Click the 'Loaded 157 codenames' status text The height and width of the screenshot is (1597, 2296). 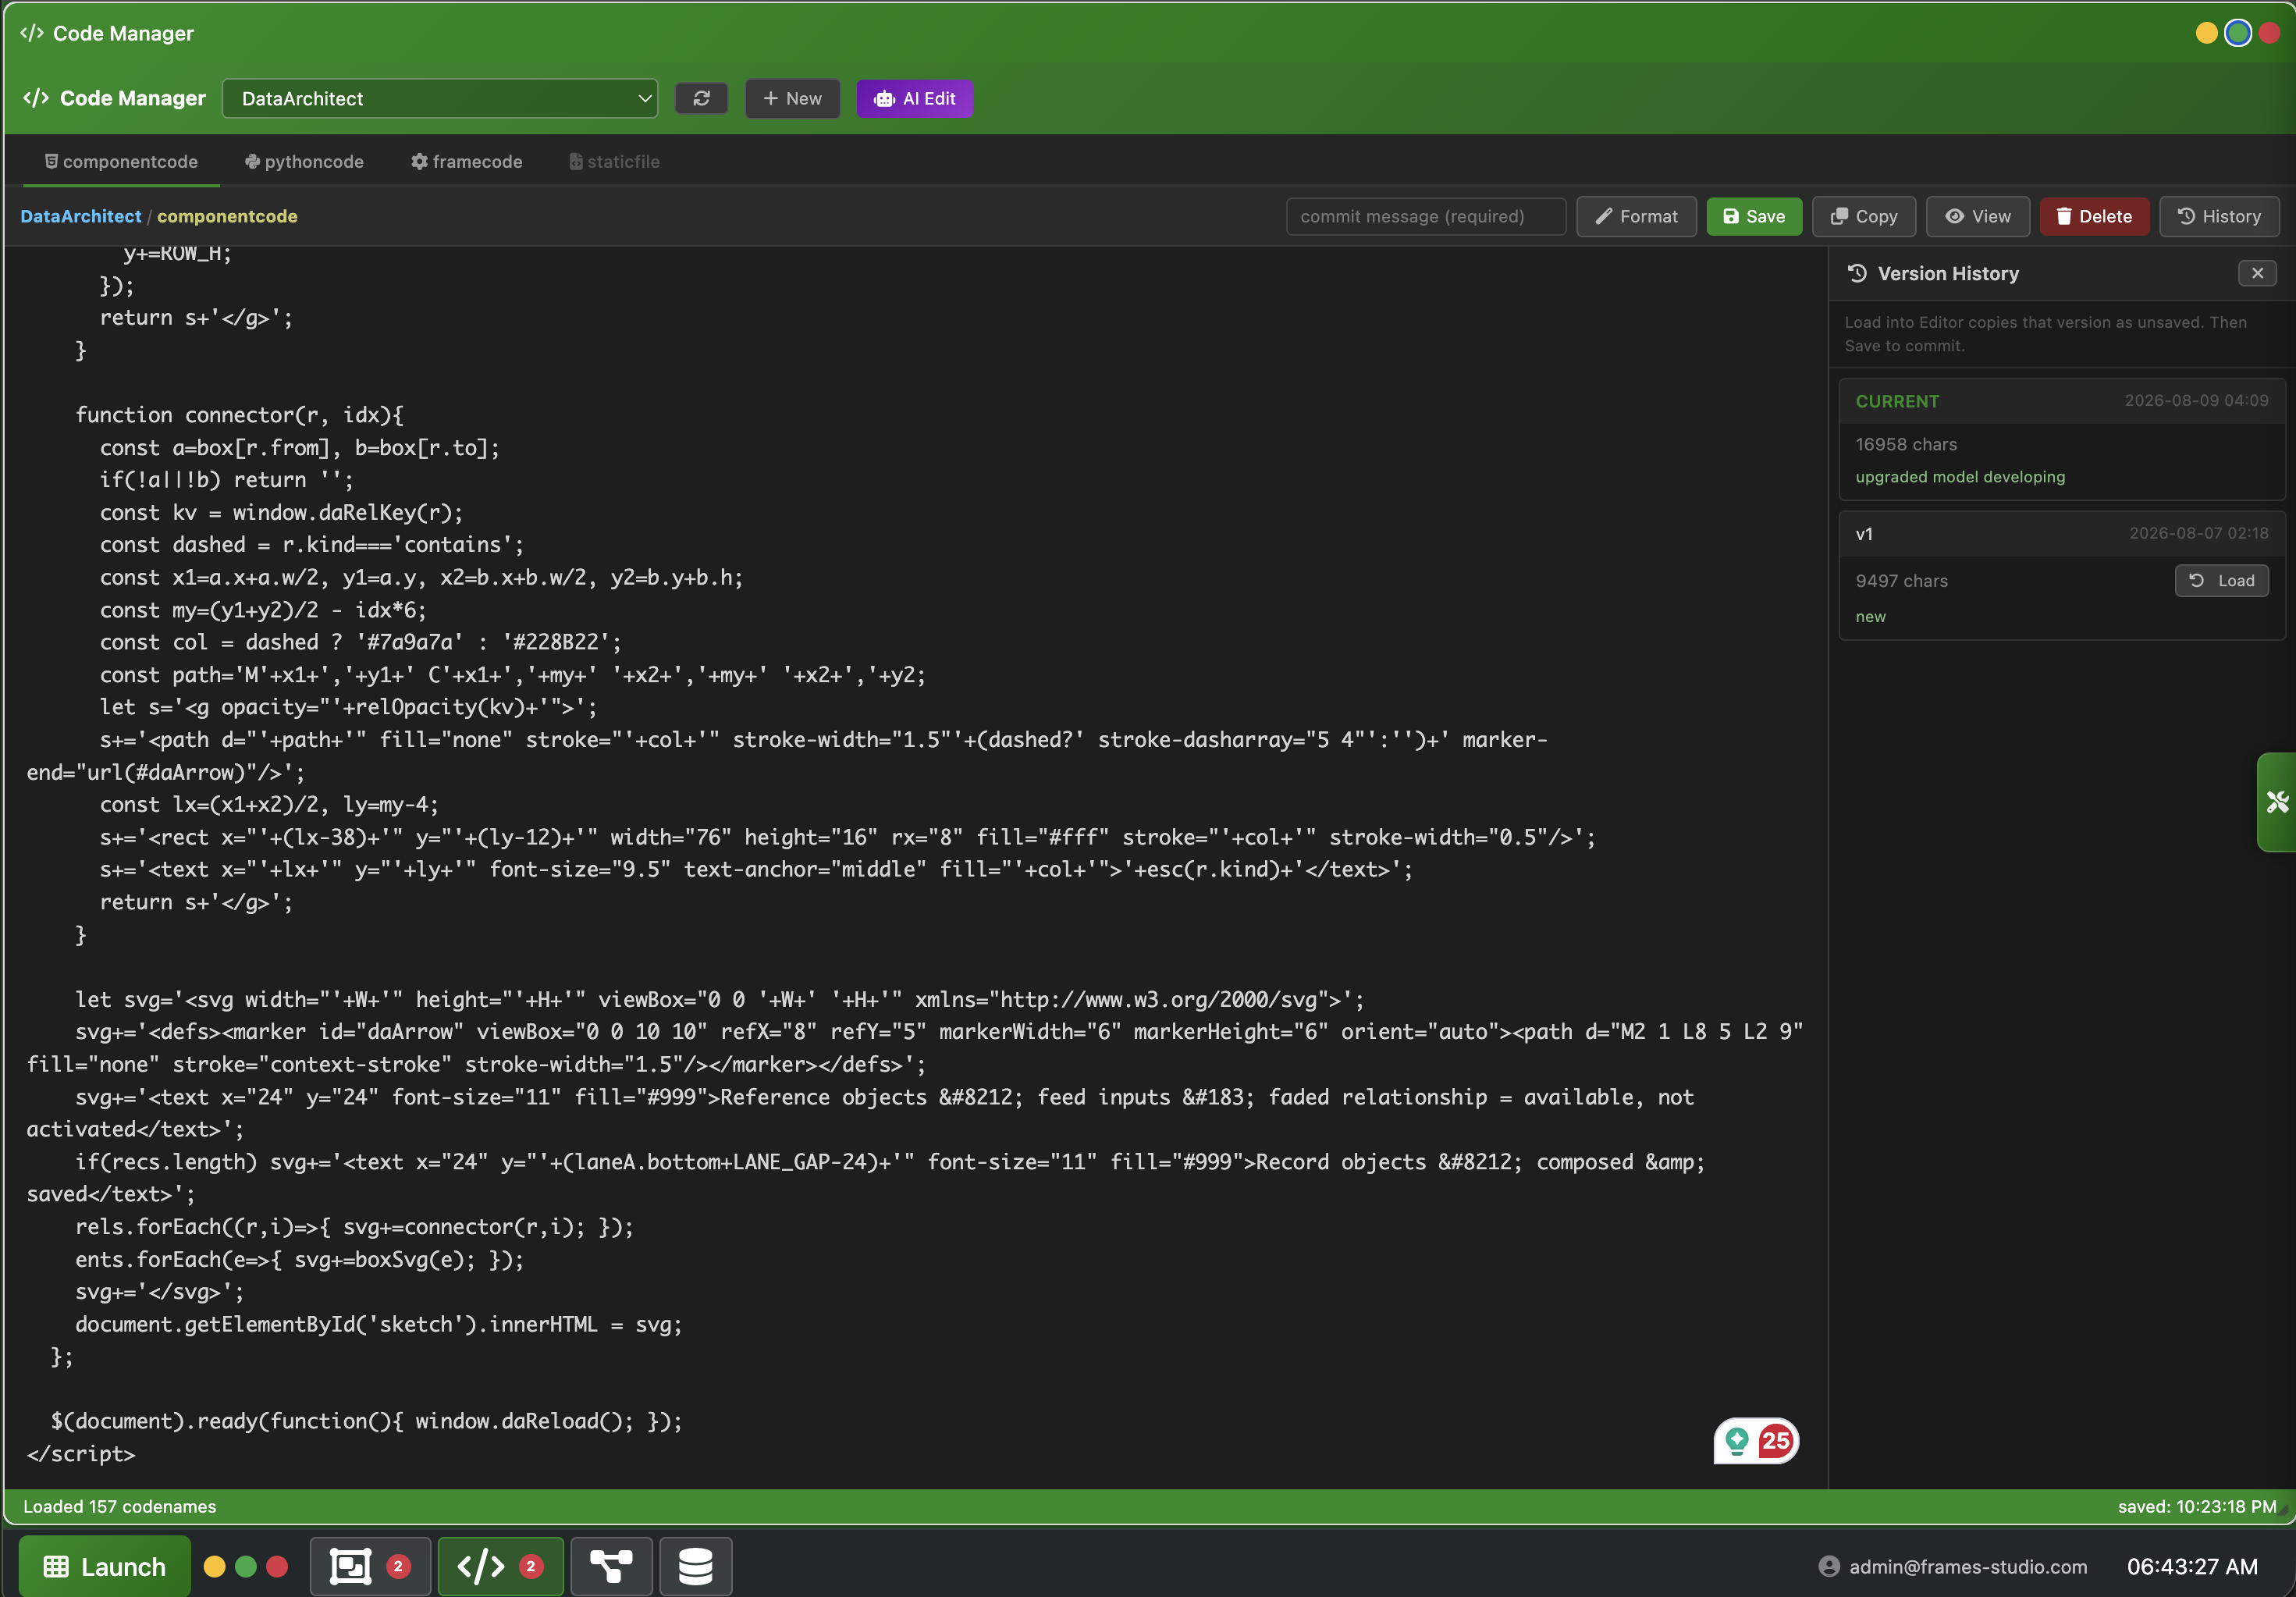[x=120, y=1506]
